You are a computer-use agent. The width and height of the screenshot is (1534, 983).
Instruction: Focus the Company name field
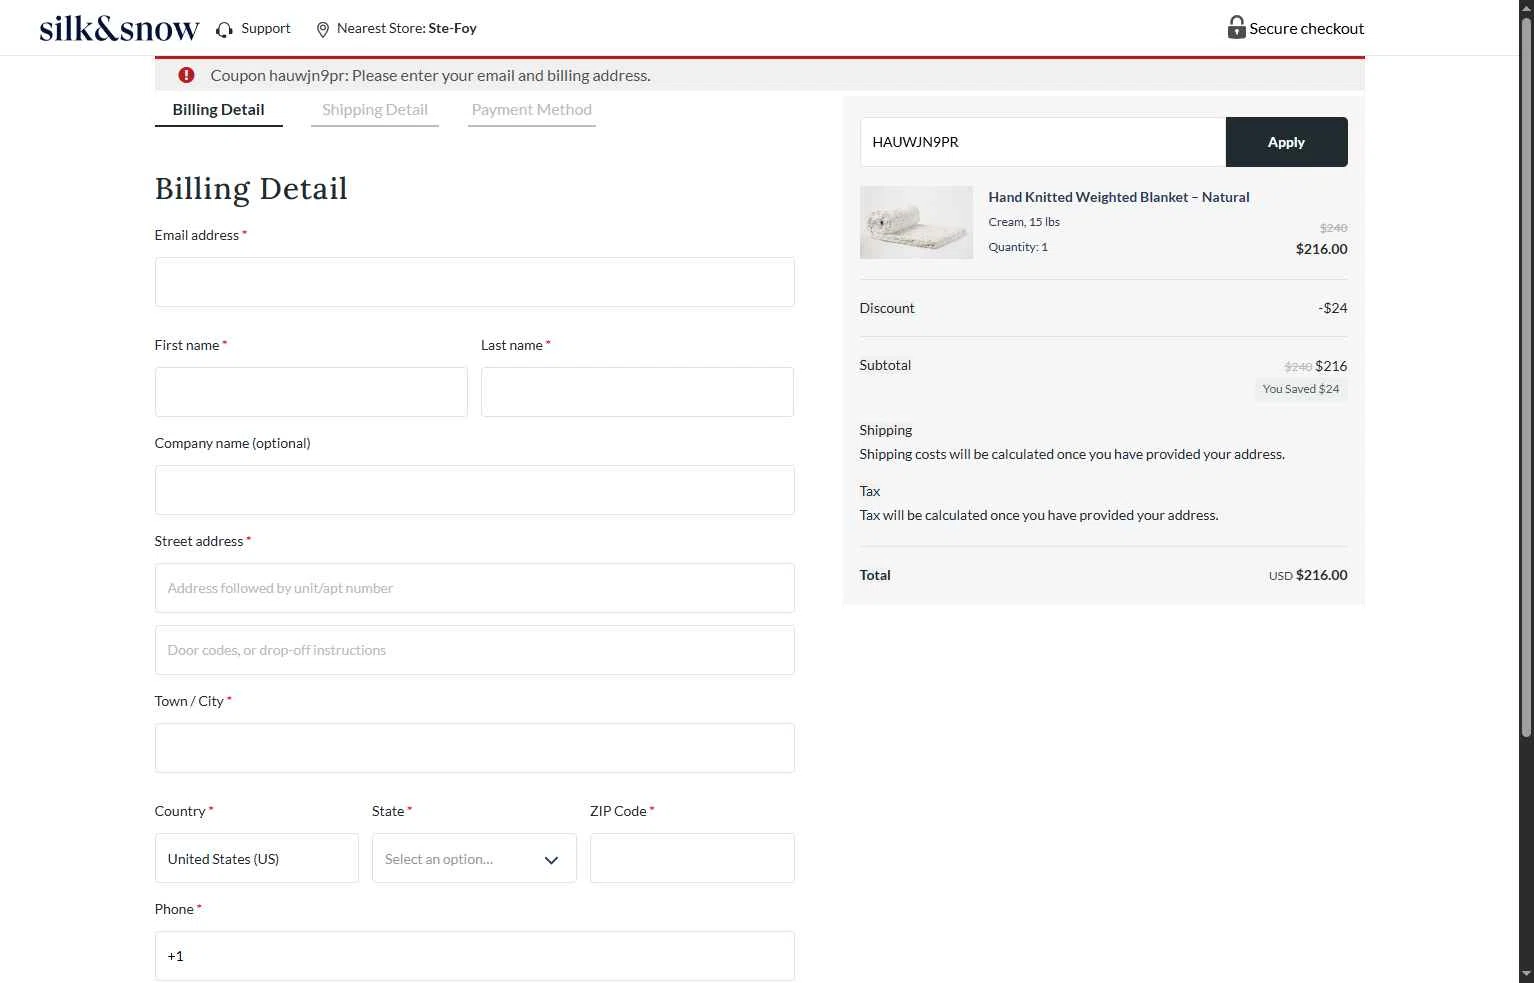coord(475,490)
